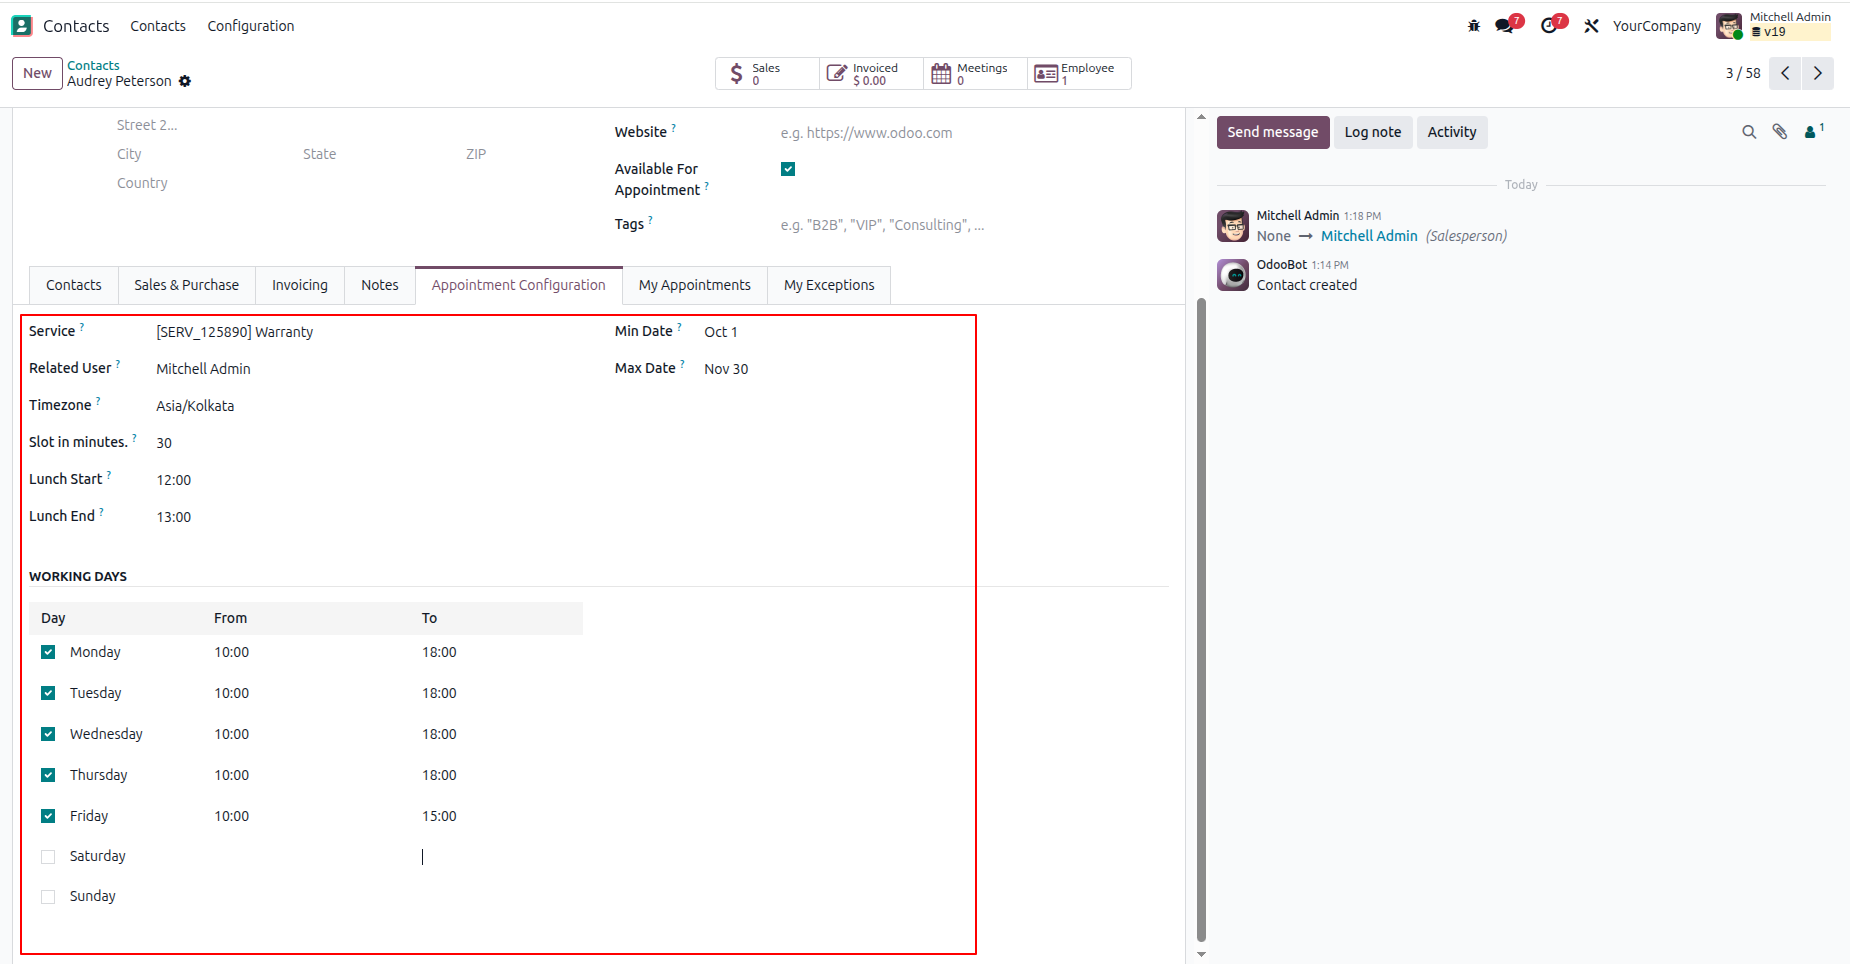Viewport: 1850px width, 964px height.
Task: Click Send message button
Action: point(1273,132)
